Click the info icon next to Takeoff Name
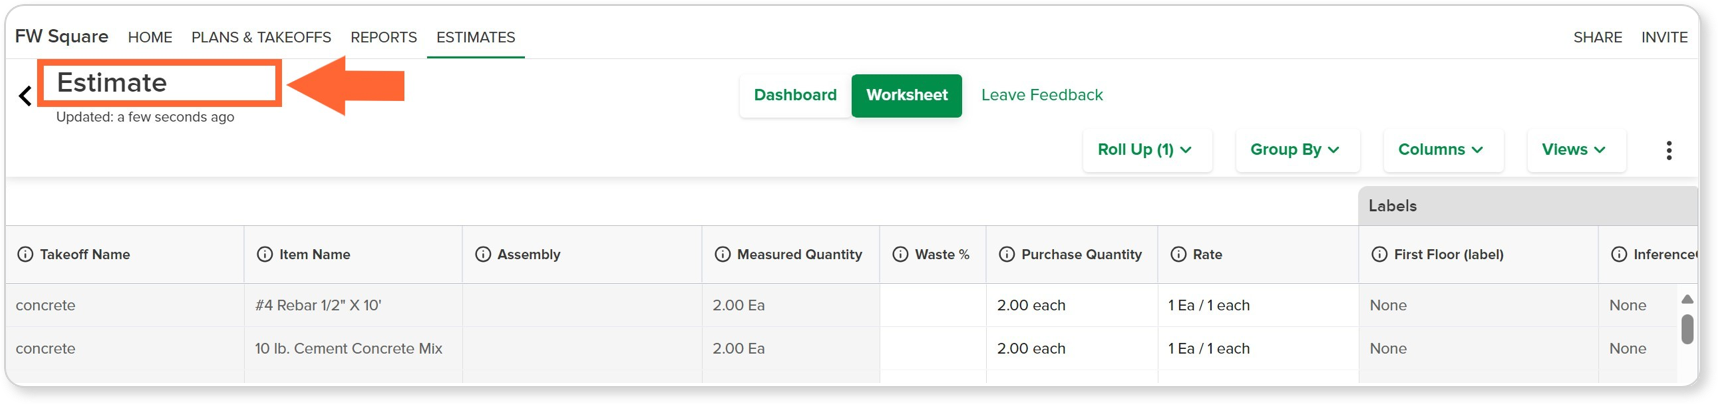The width and height of the screenshot is (1718, 404). click(x=25, y=255)
